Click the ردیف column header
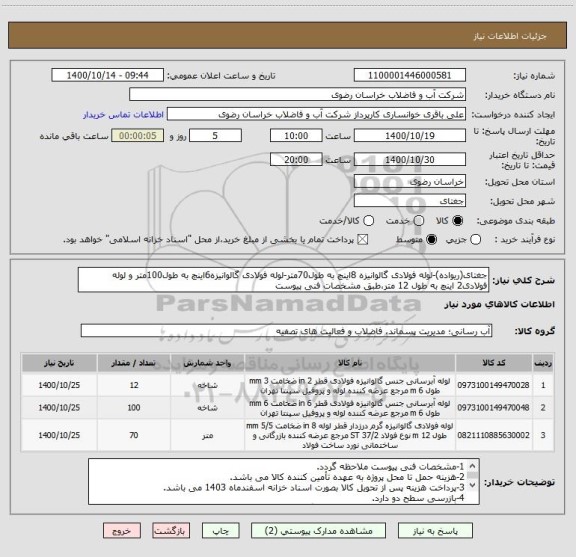 click(x=543, y=363)
